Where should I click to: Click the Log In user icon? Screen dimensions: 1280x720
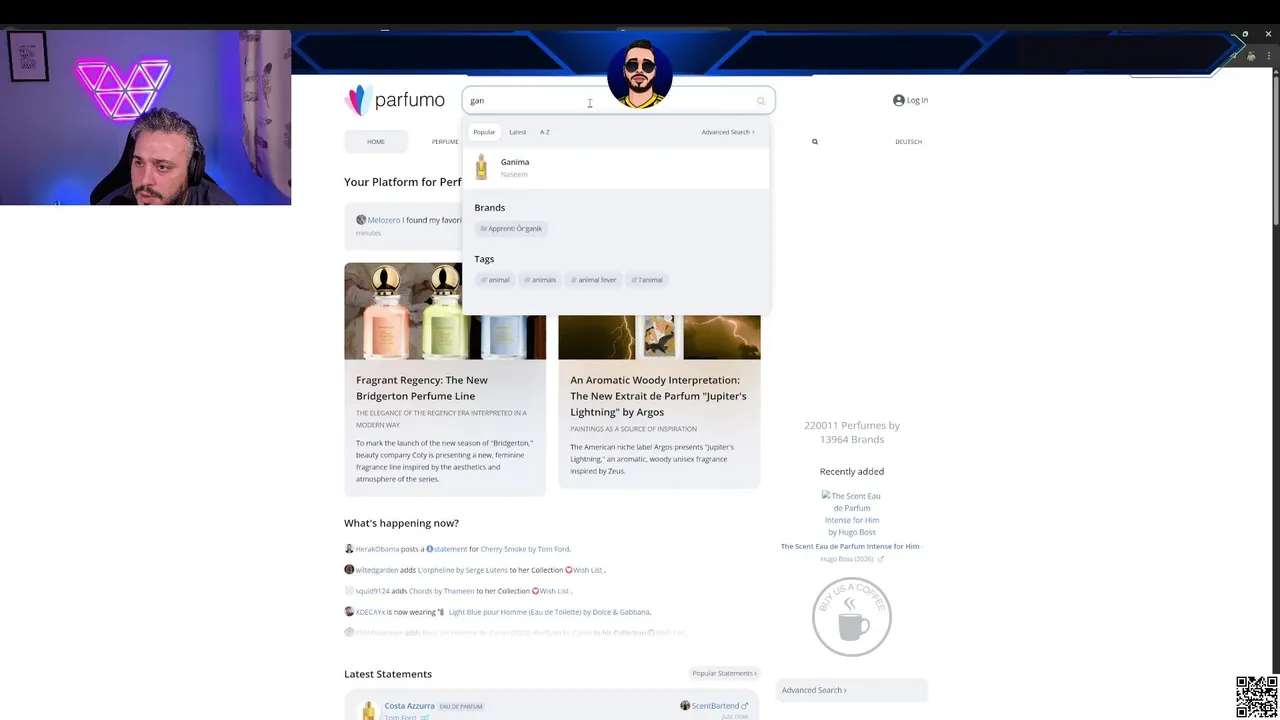pos(898,100)
